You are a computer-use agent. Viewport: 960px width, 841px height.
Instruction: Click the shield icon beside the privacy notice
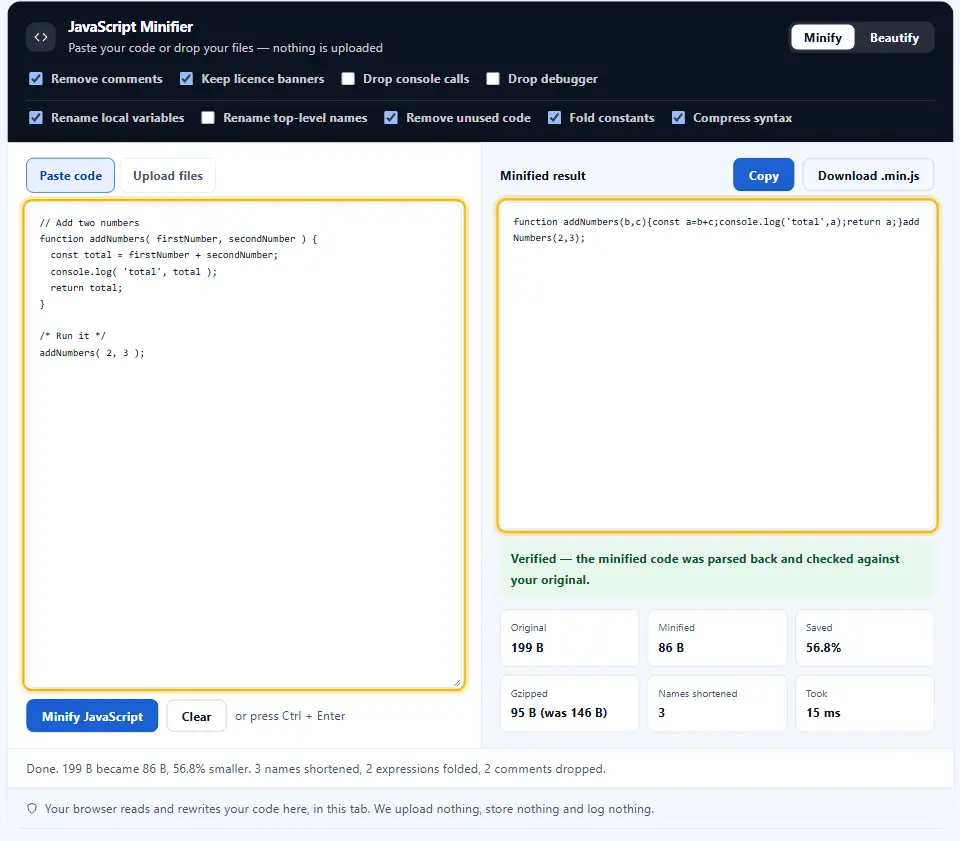pos(32,809)
